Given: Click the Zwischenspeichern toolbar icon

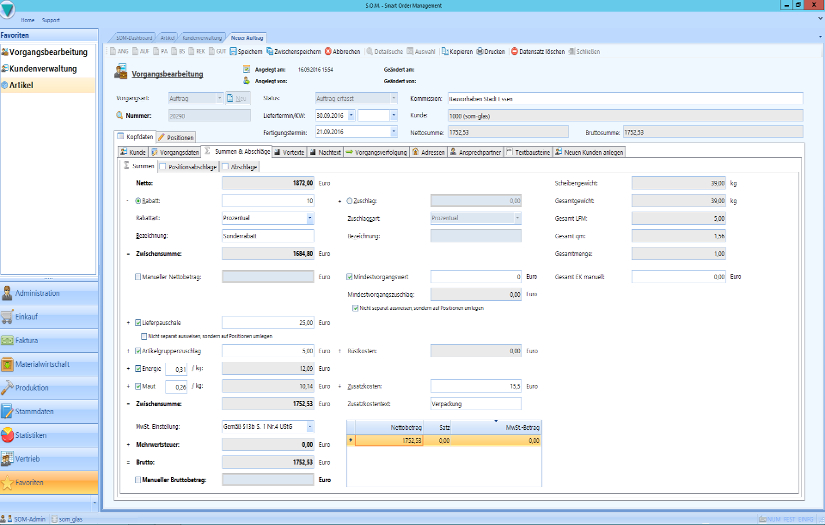Looking at the screenshot, I should [x=270, y=51].
